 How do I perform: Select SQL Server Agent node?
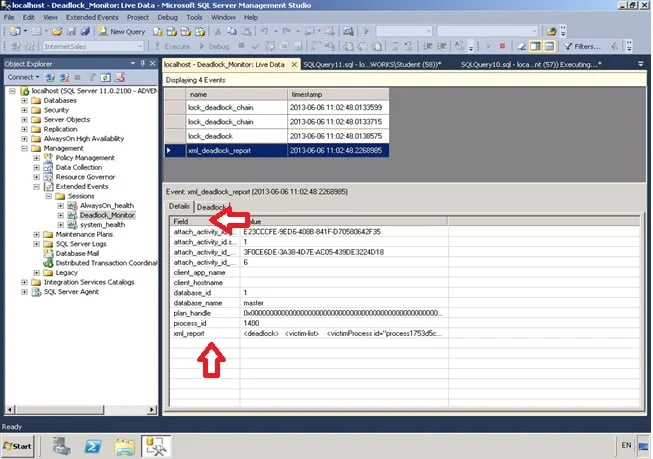click(71, 292)
